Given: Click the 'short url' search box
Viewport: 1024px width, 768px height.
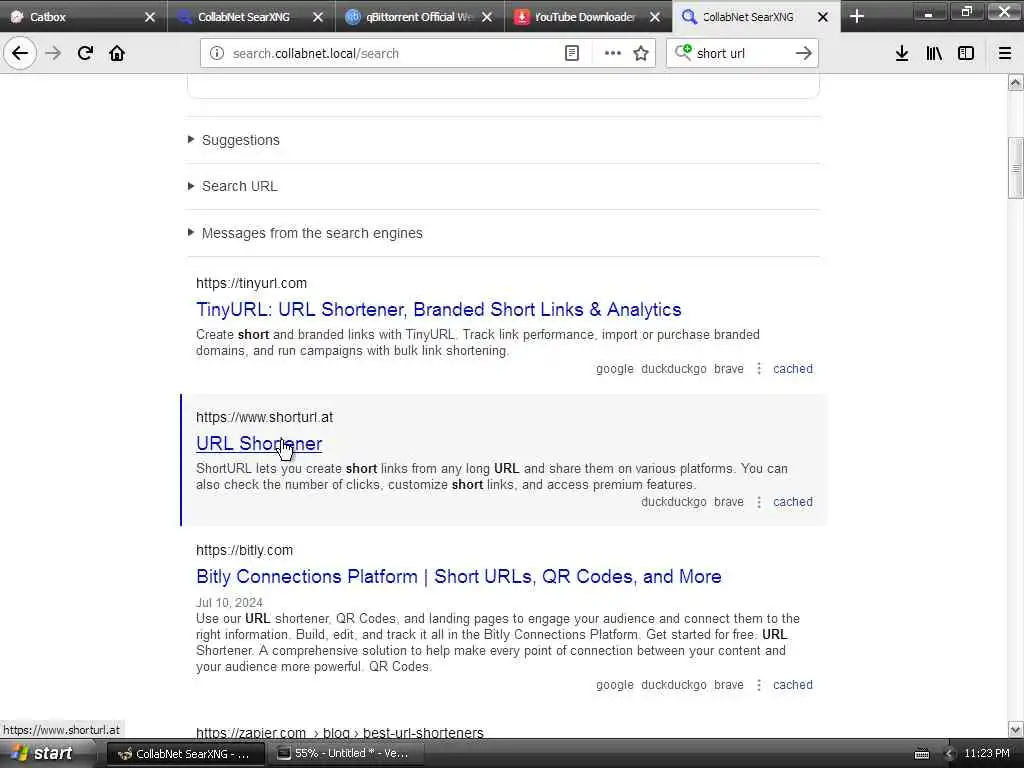Looking at the screenshot, I should (741, 54).
